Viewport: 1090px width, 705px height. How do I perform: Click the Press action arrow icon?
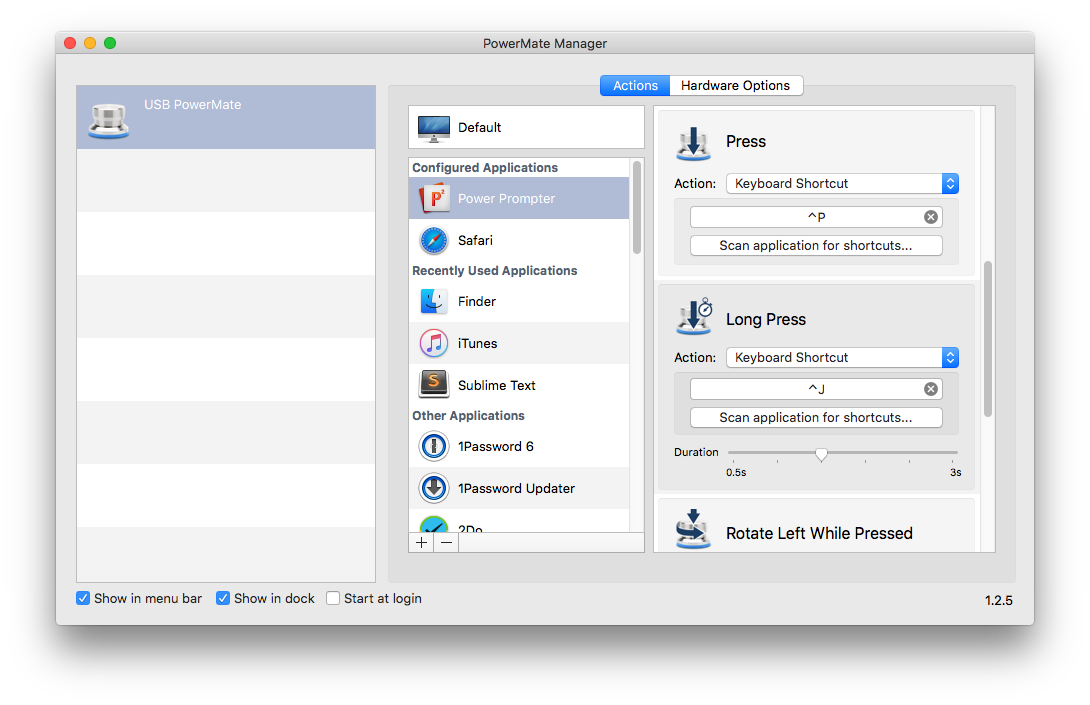pyautogui.click(x=693, y=143)
